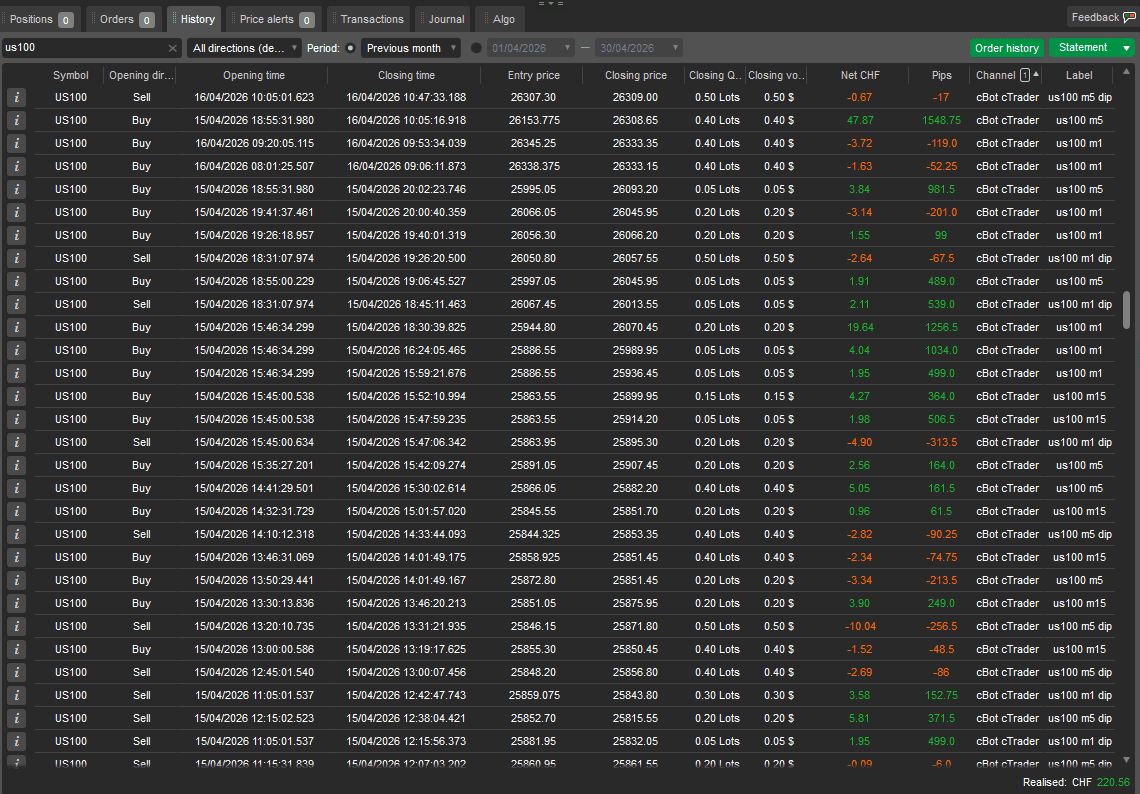Click the Feedback speech bubble icon
Viewport: 1140px width, 794px height.
[x=1129, y=17]
